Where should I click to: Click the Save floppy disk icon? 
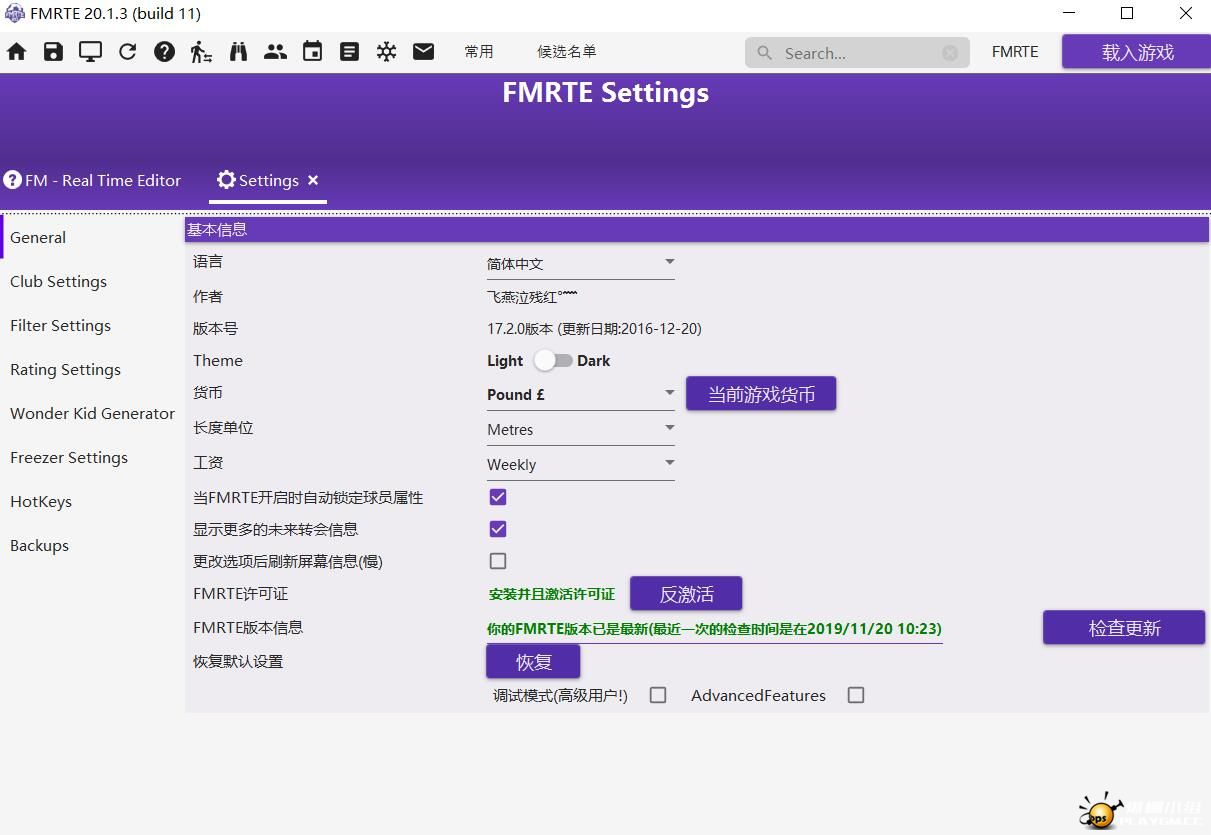click(53, 52)
